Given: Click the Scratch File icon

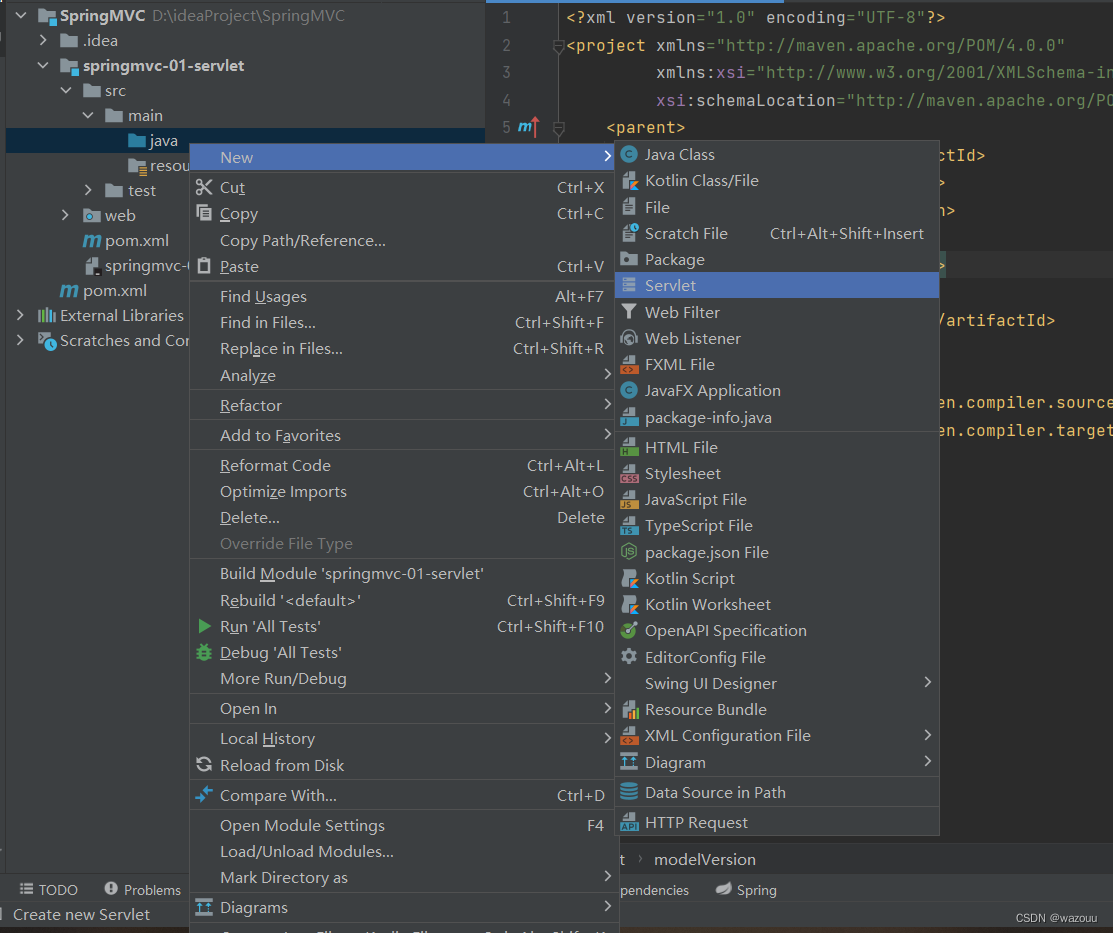Looking at the screenshot, I should click(629, 233).
